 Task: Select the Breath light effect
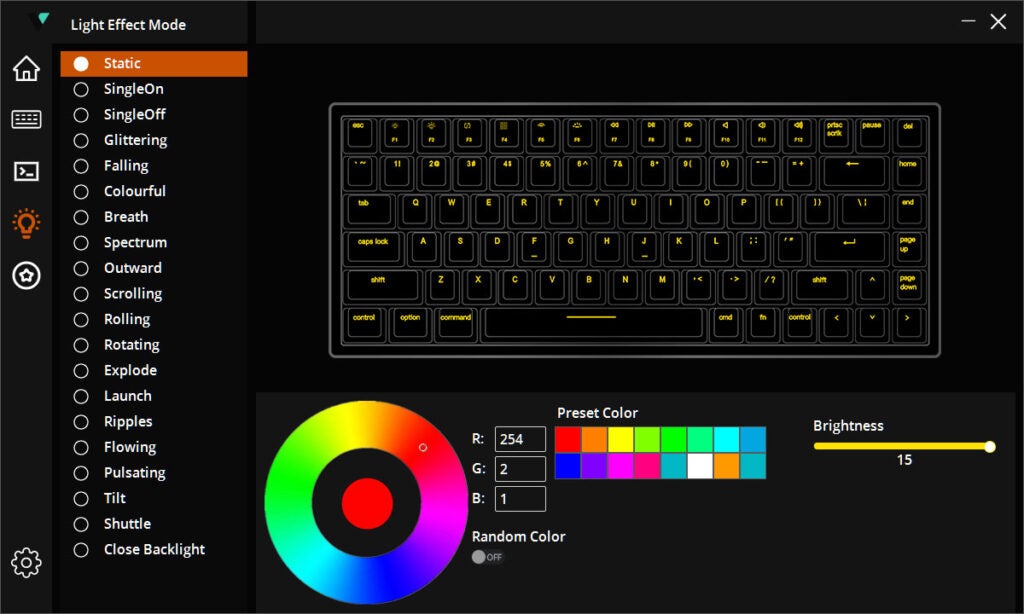154,217
